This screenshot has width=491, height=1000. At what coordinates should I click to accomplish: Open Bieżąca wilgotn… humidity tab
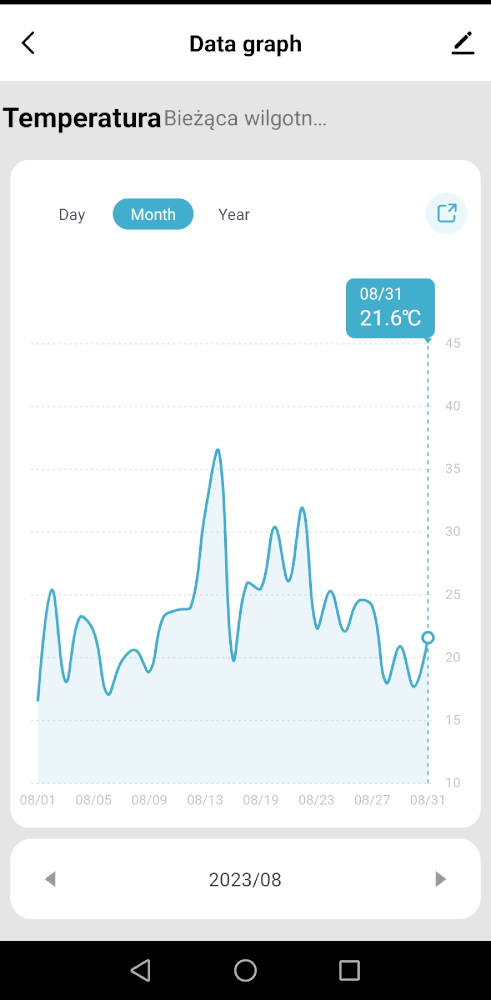246,119
